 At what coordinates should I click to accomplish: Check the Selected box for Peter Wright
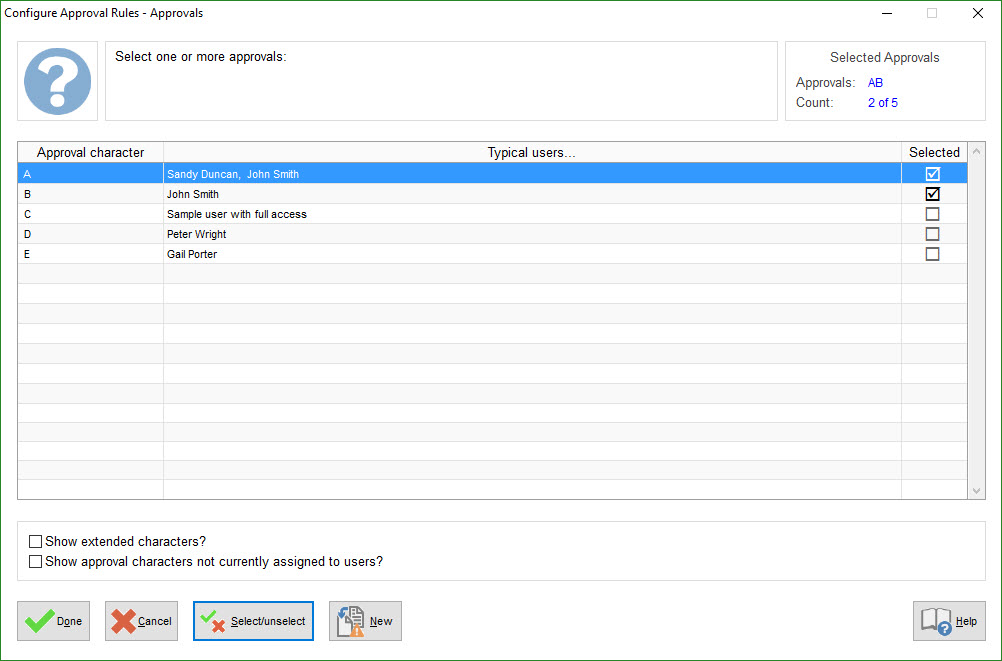tap(932, 233)
